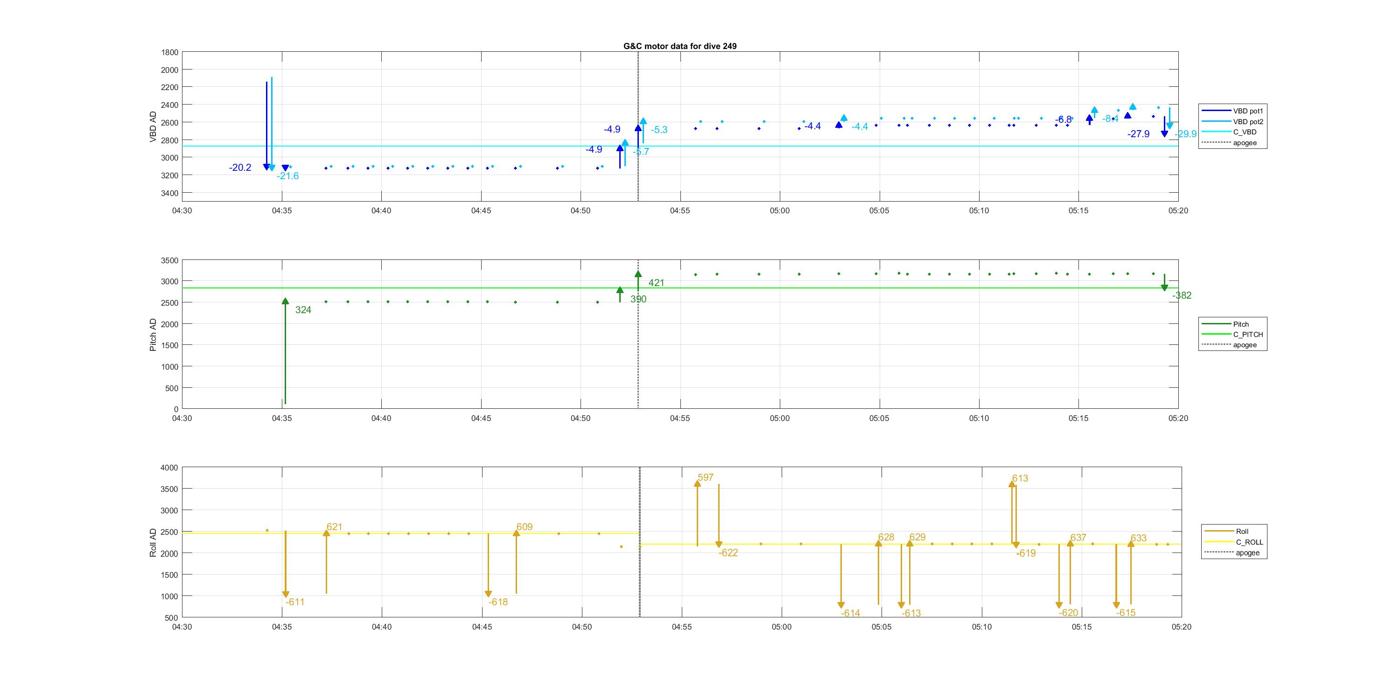Click the '04:55' time tick under the Pitch chart
This screenshot has width=1400, height=693.
(680, 419)
